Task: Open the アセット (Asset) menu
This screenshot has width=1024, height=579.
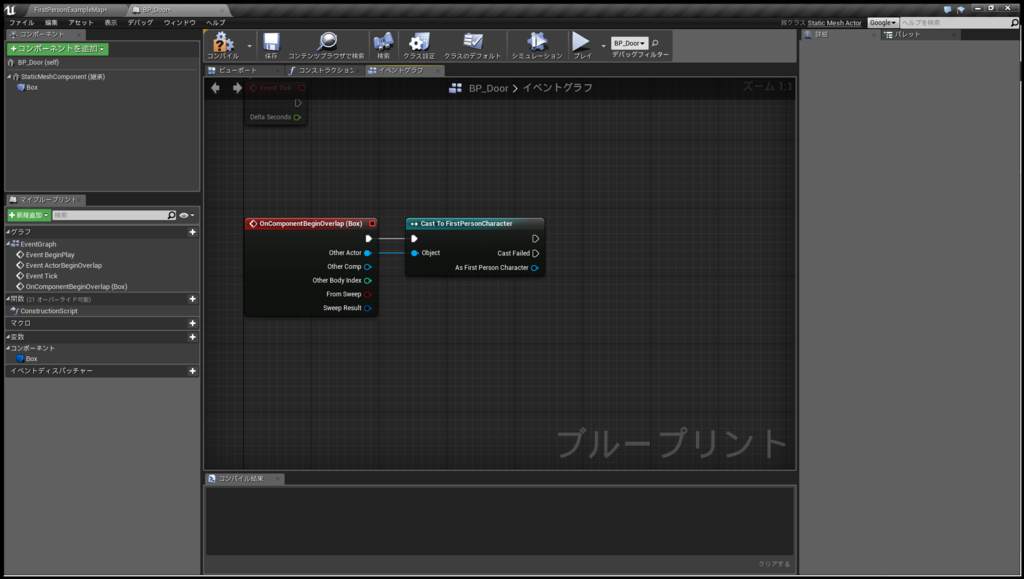Action: click(x=81, y=23)
